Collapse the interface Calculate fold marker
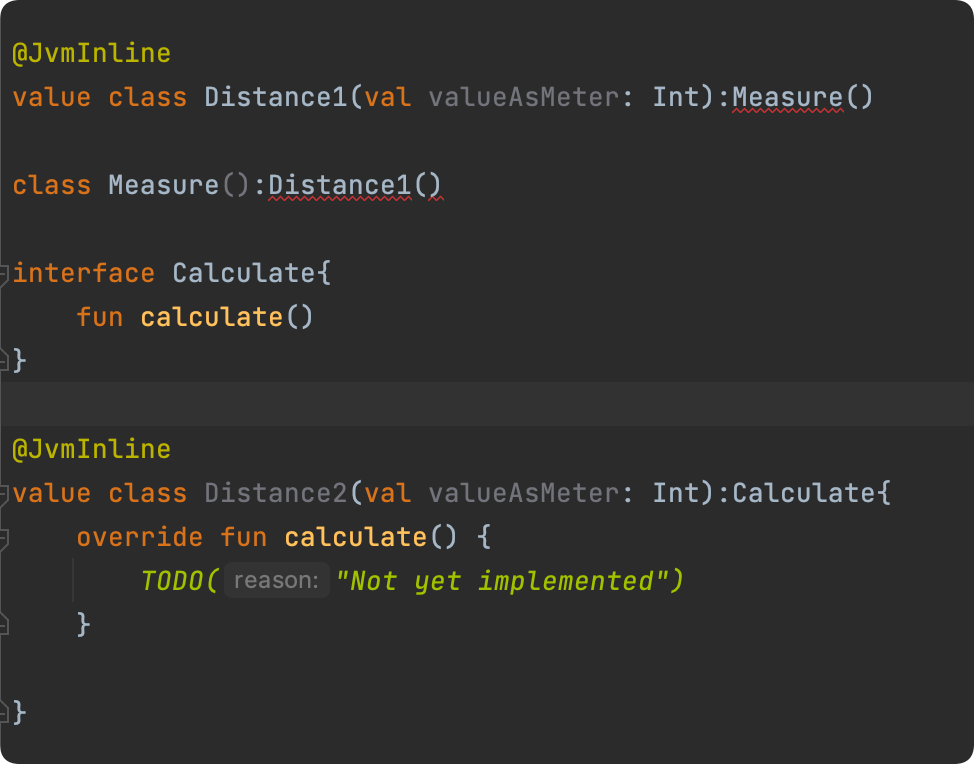The image size is (974, 764). click(x=4, y=273)
